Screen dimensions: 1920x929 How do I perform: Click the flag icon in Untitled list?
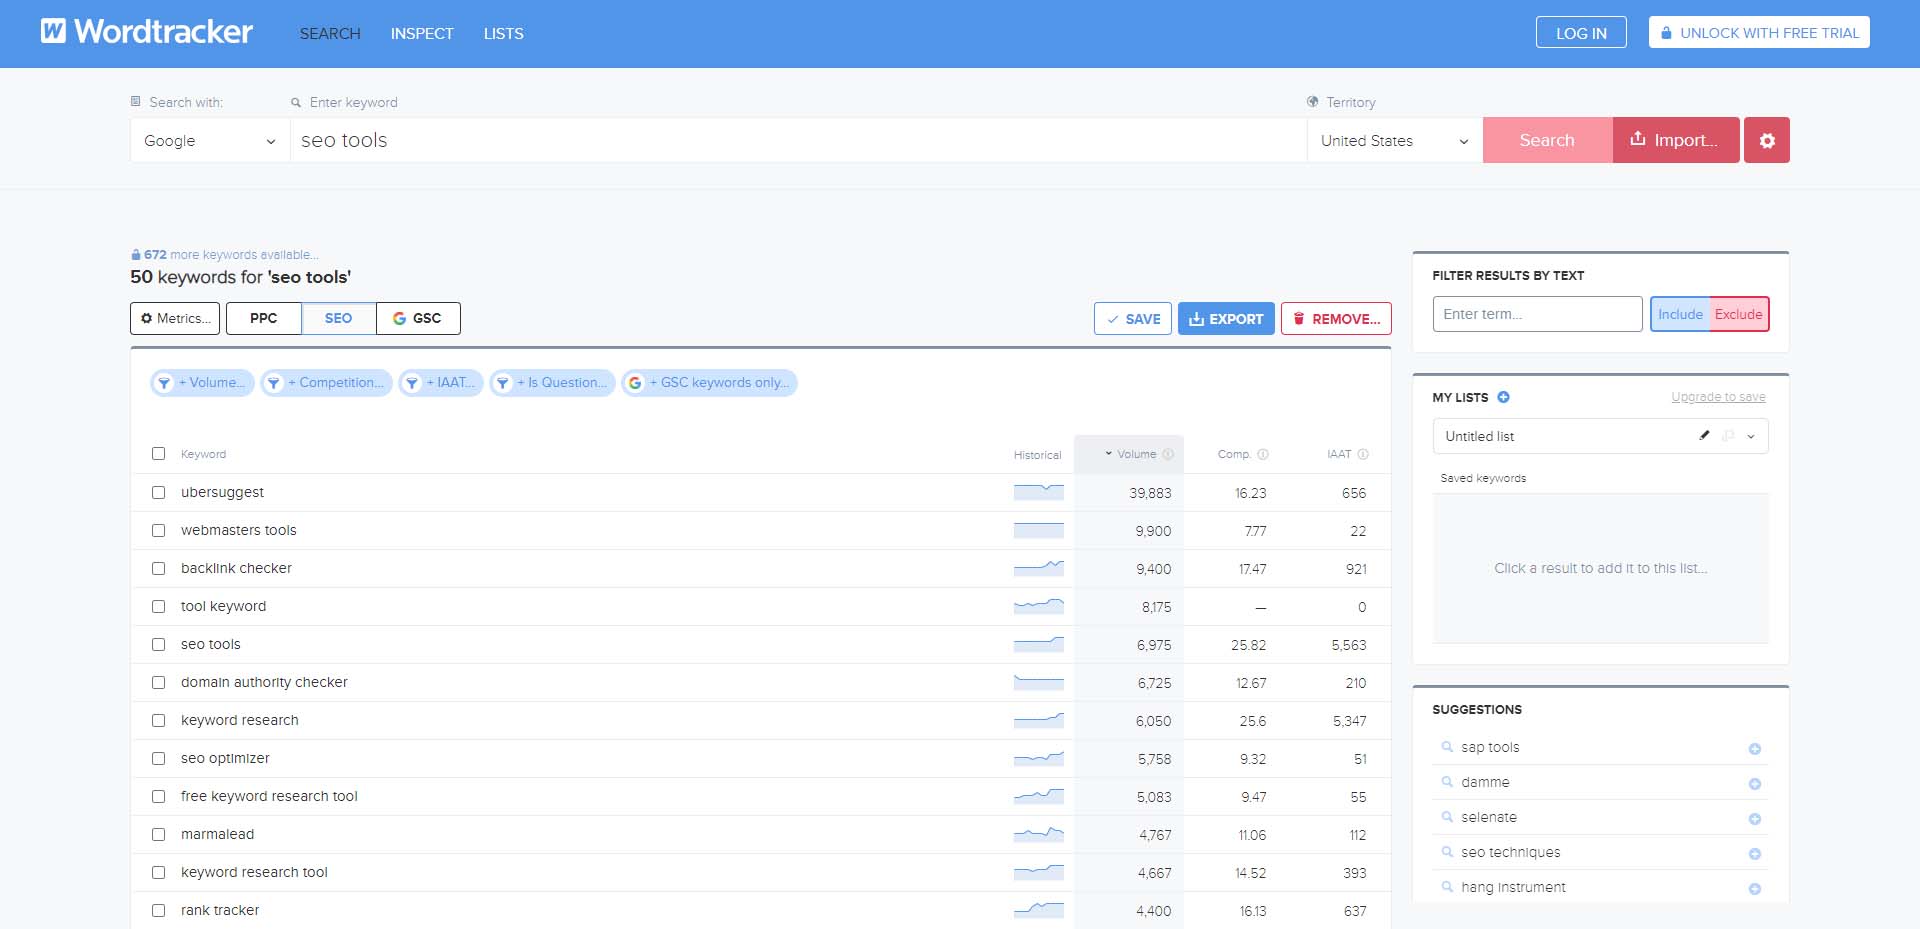(1728, 435)
